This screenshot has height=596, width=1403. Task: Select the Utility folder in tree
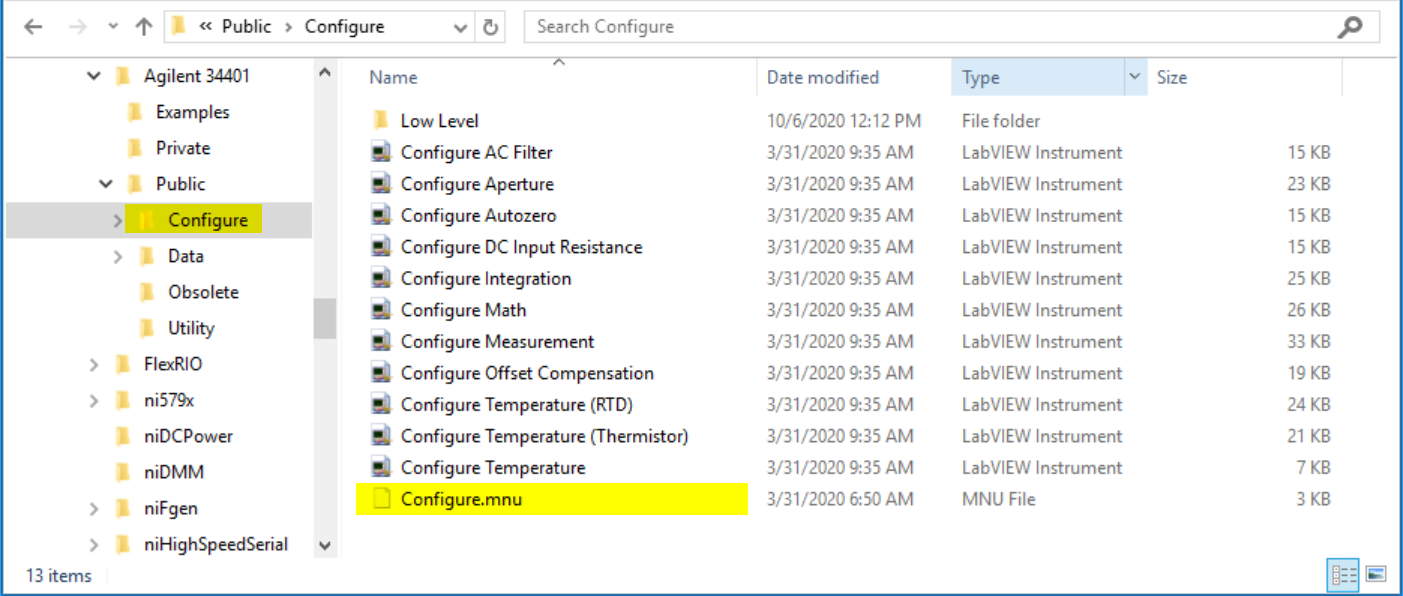tap(191, 328)
